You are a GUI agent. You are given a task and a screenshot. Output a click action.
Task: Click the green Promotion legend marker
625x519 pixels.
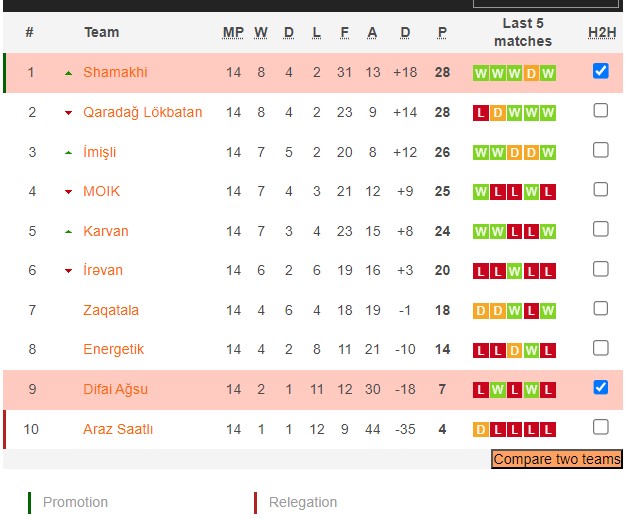coord(30,502)
